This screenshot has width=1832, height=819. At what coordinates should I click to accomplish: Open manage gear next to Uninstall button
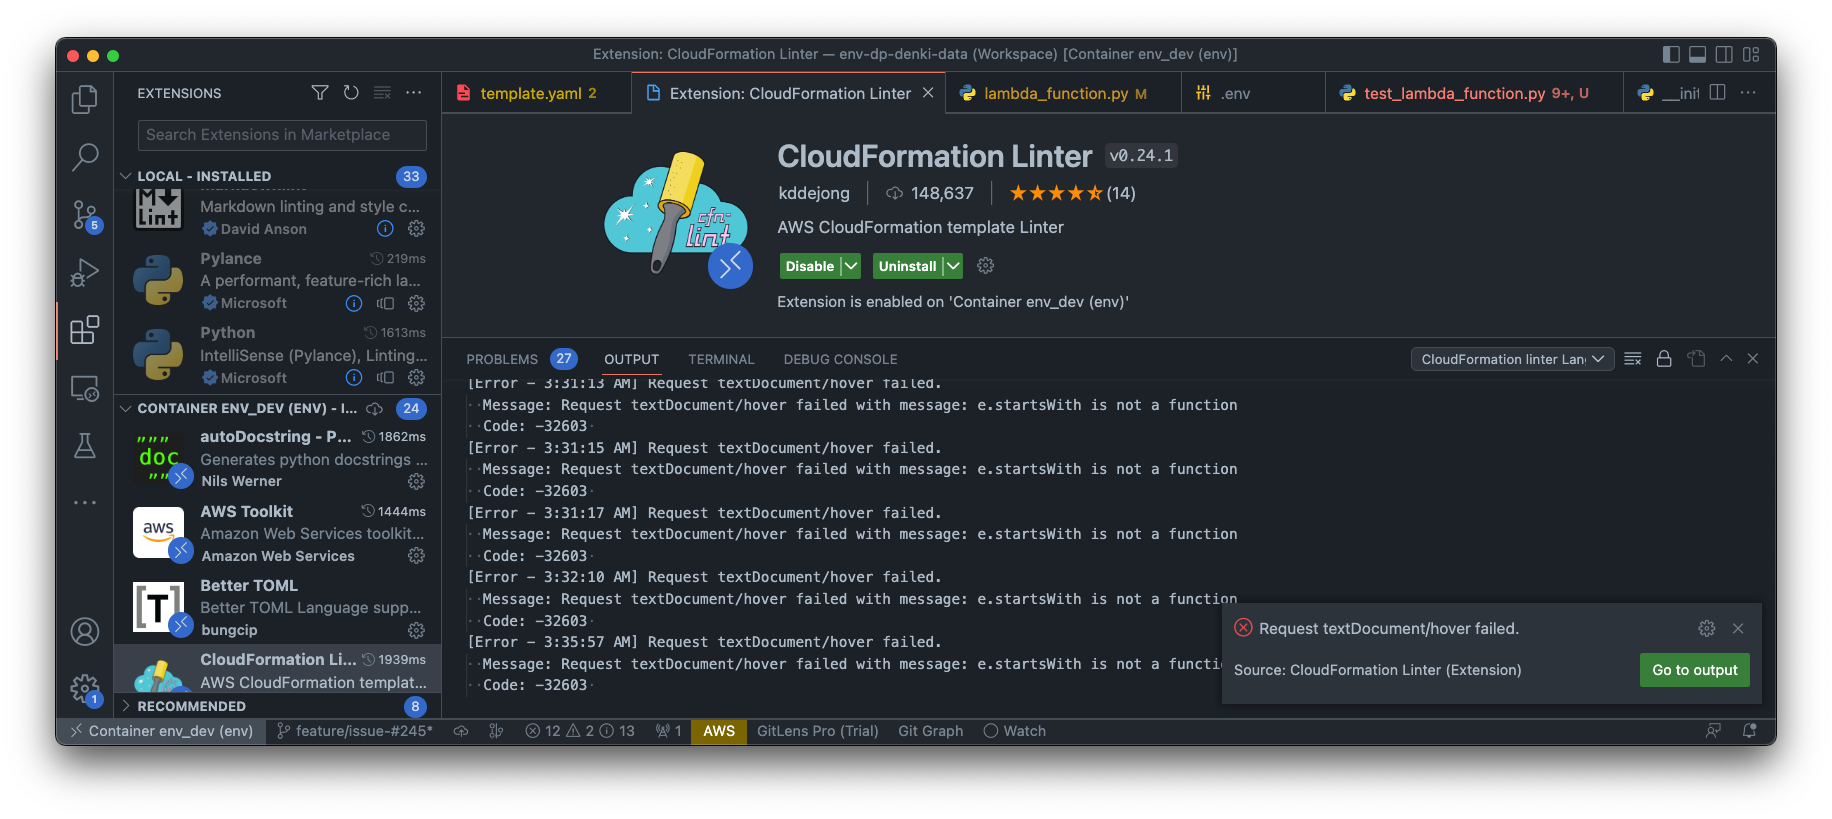986,266
